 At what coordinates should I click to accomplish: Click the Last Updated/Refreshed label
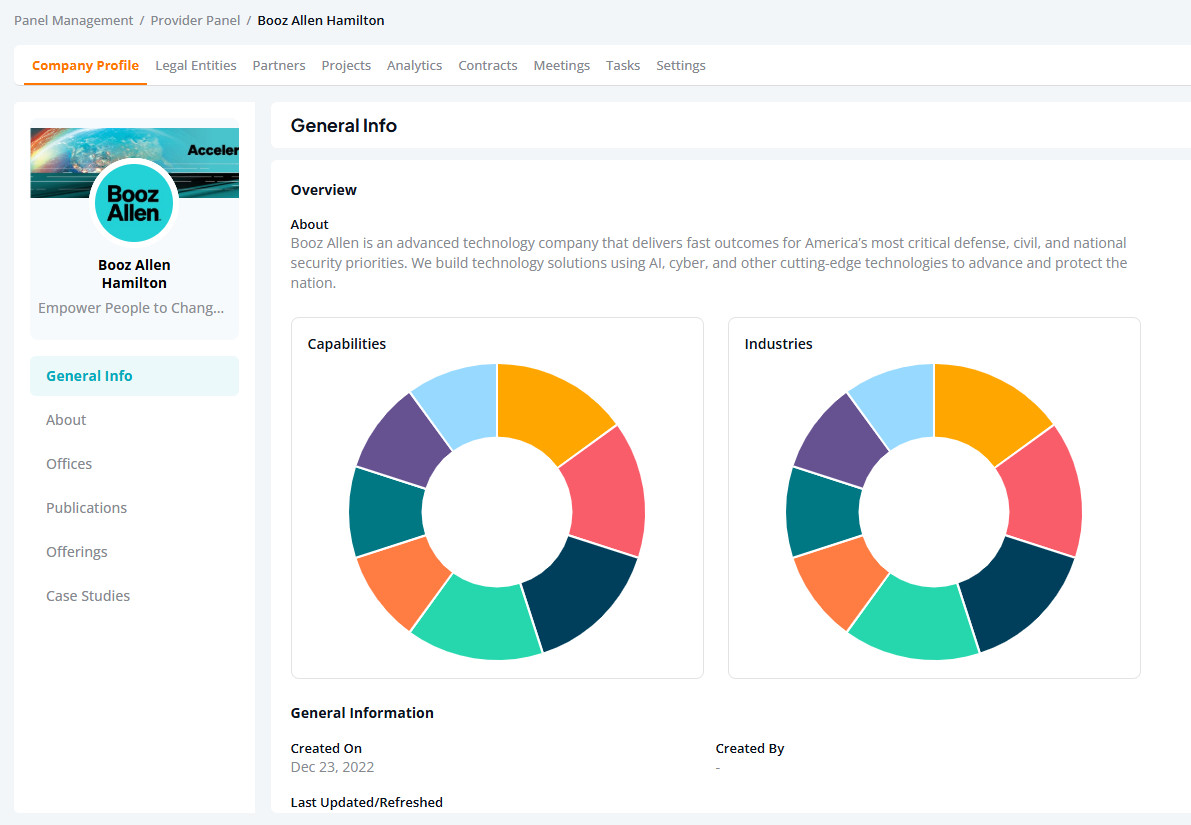click(366, 802)
